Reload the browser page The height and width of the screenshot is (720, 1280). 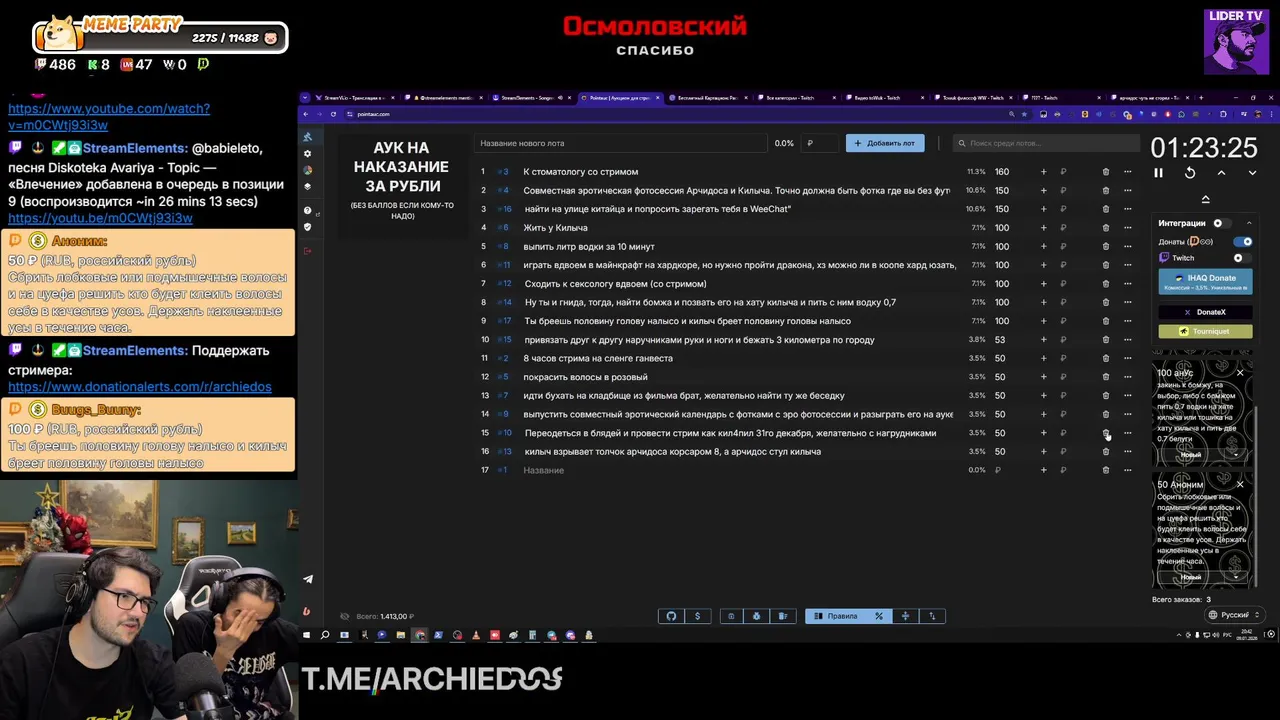coord(333,114)
